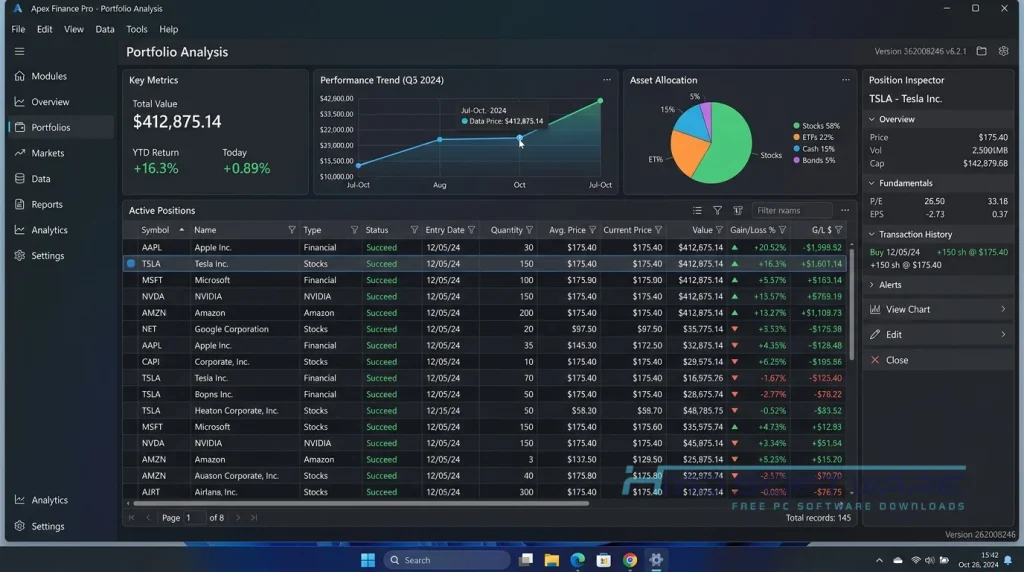Screen dimensions: 1024x572
Task: Click the folder icon next to version
Action: pyautogui.click(x=982, y=51)
